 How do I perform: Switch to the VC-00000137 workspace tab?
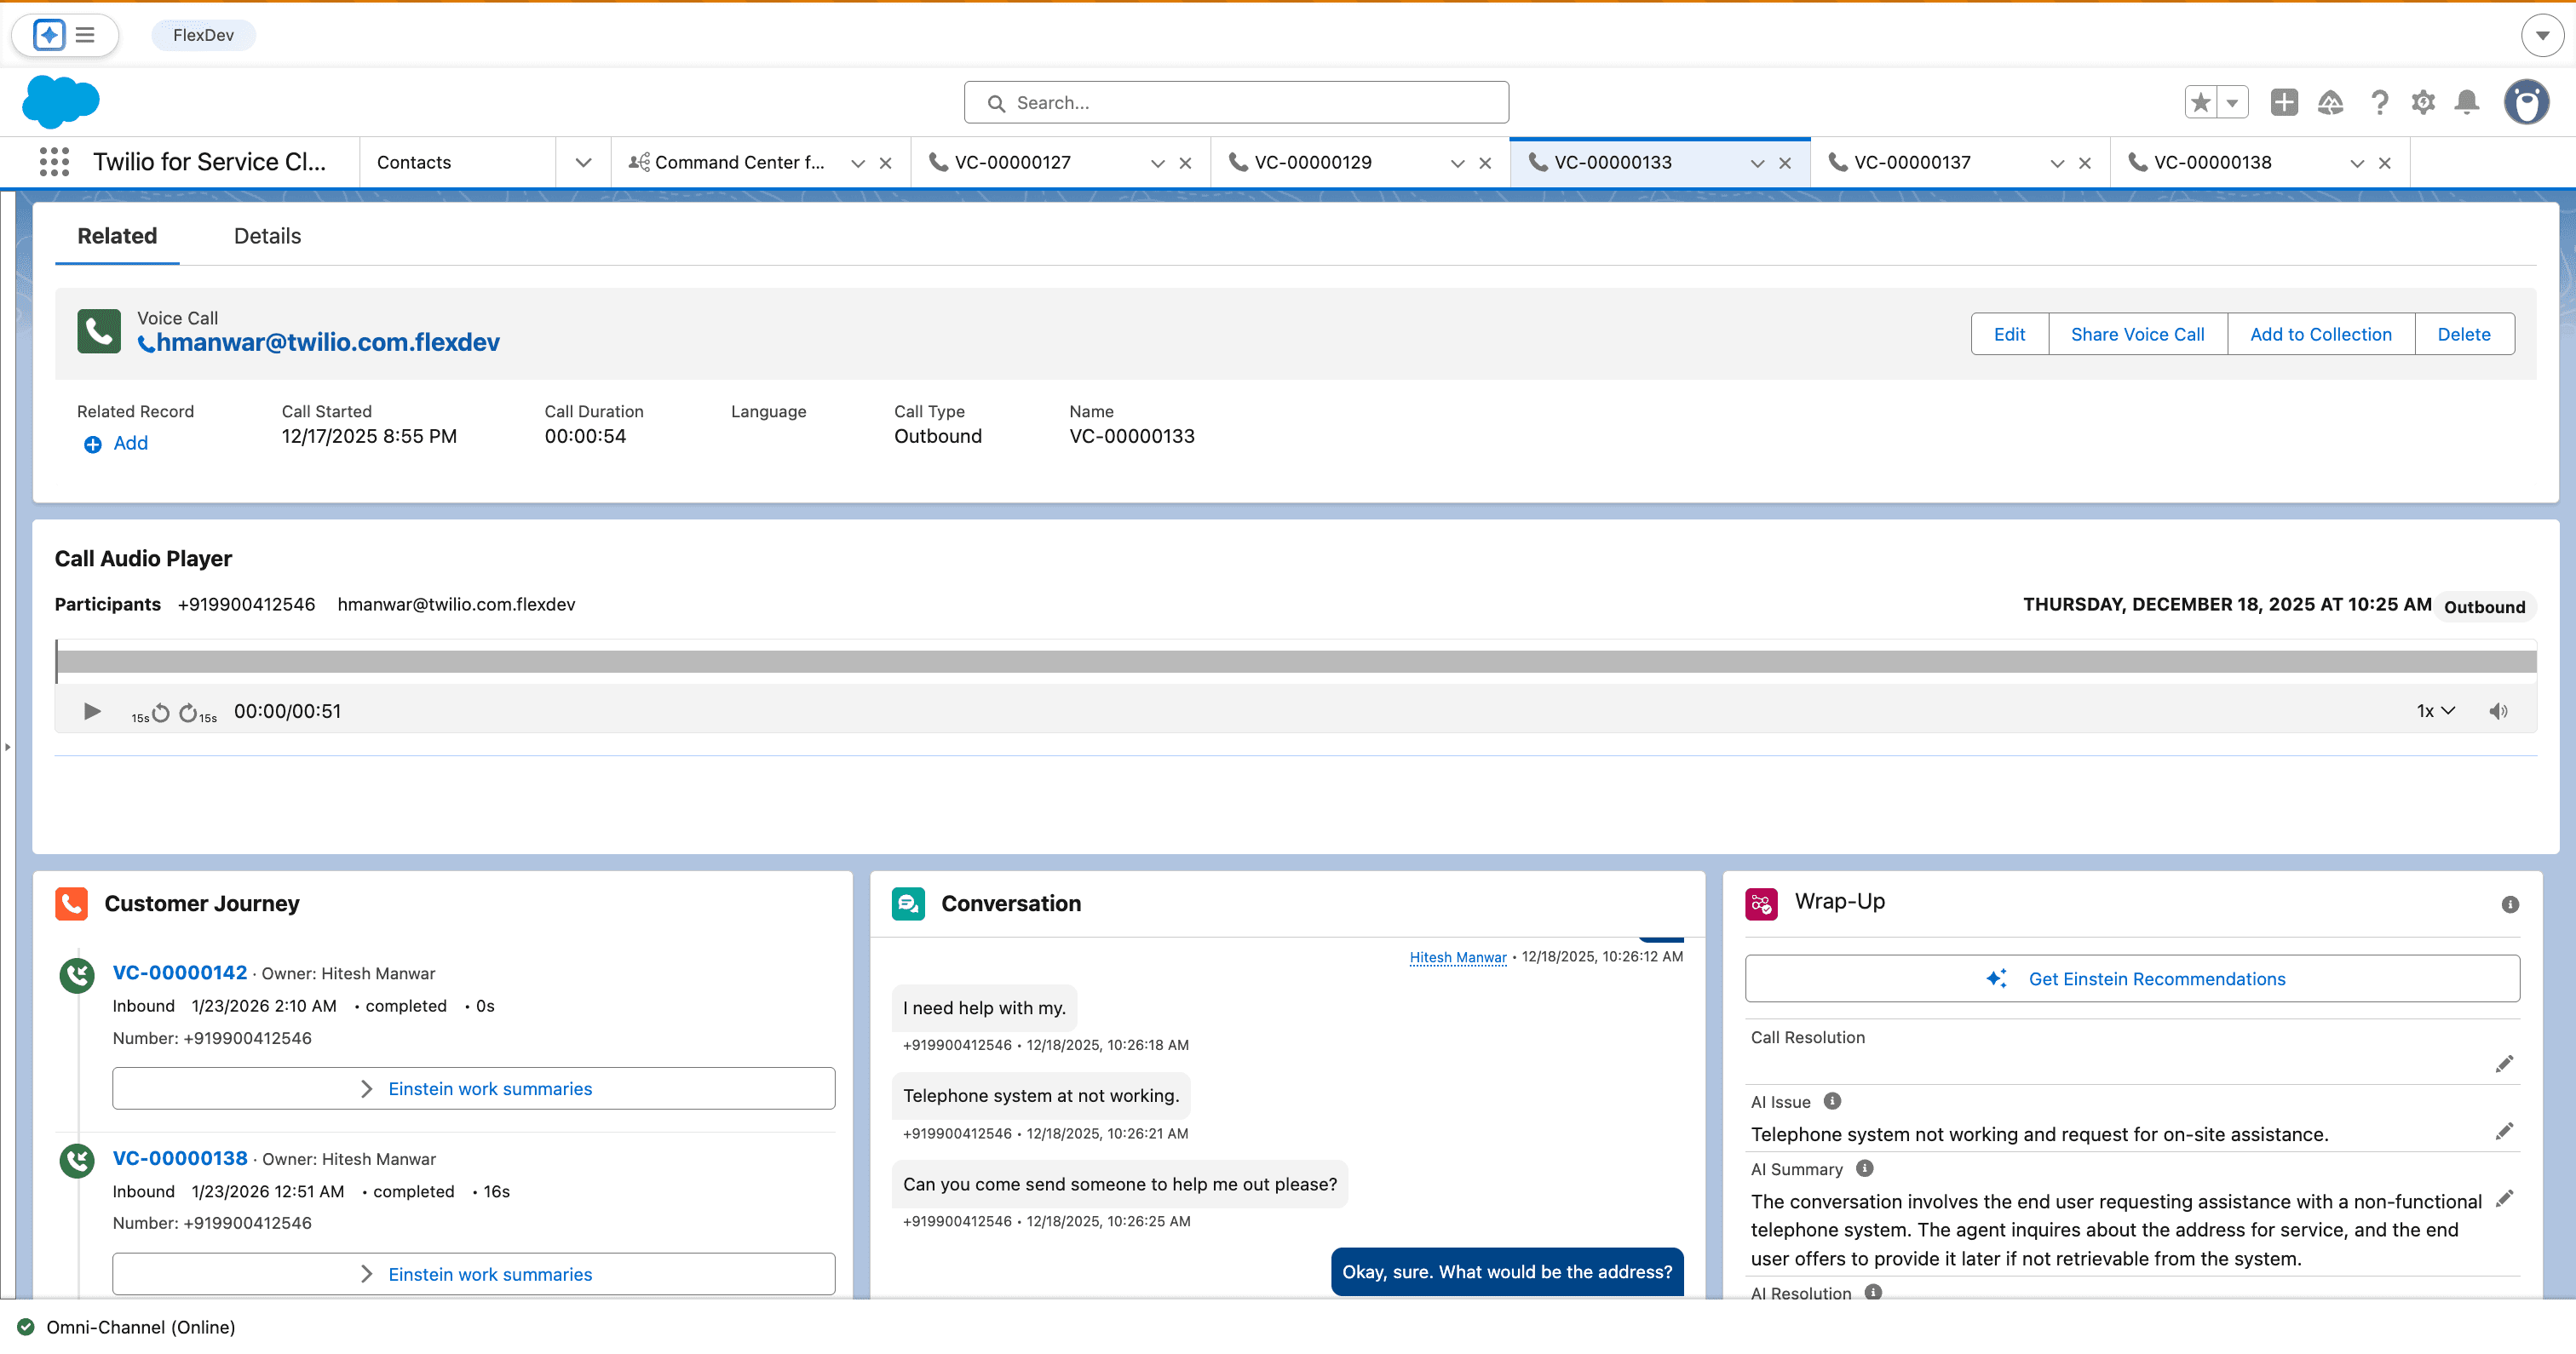[x=1912, y=162]
